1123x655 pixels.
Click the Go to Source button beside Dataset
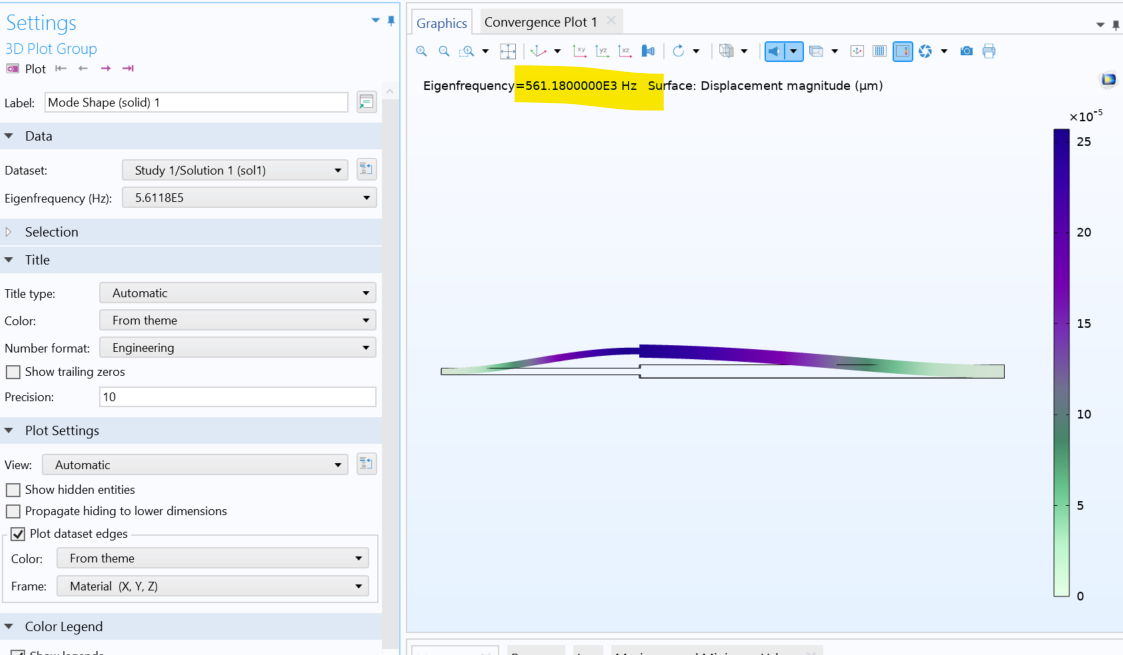coord(366,170)
